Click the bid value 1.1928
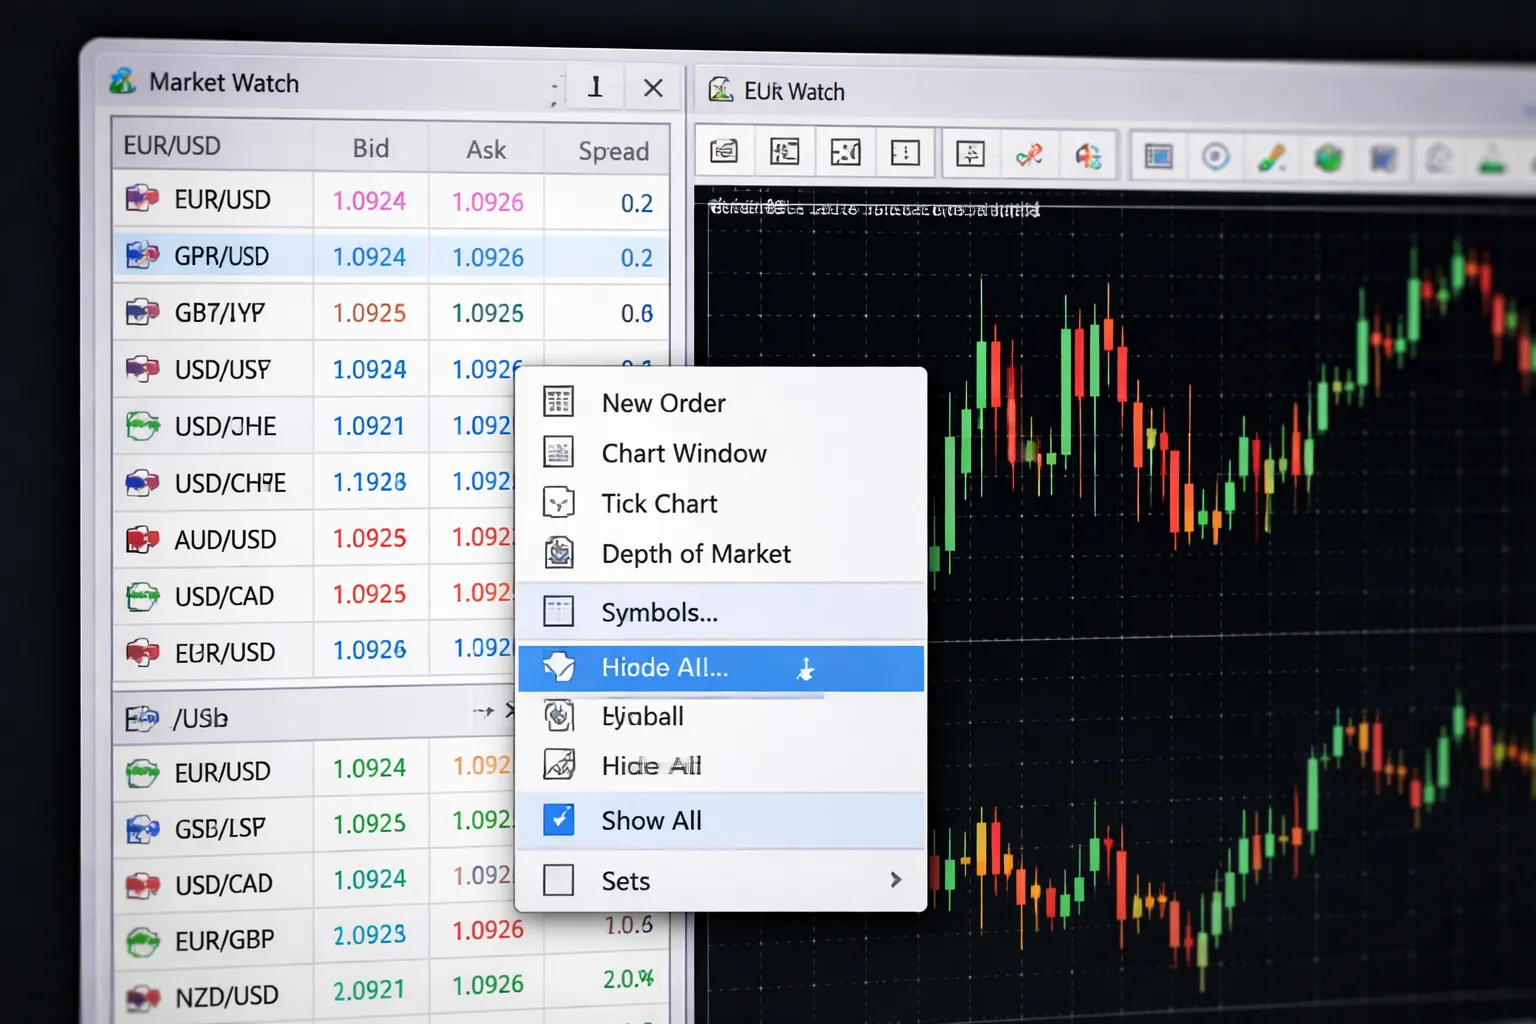1536x1024 pixels. (x=370, y=482)
